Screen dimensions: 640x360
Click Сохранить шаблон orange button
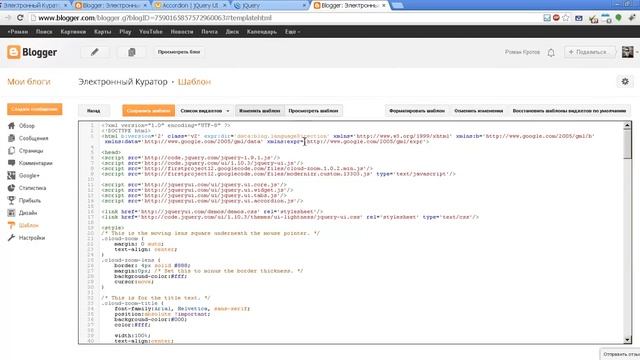pos(149,111)
